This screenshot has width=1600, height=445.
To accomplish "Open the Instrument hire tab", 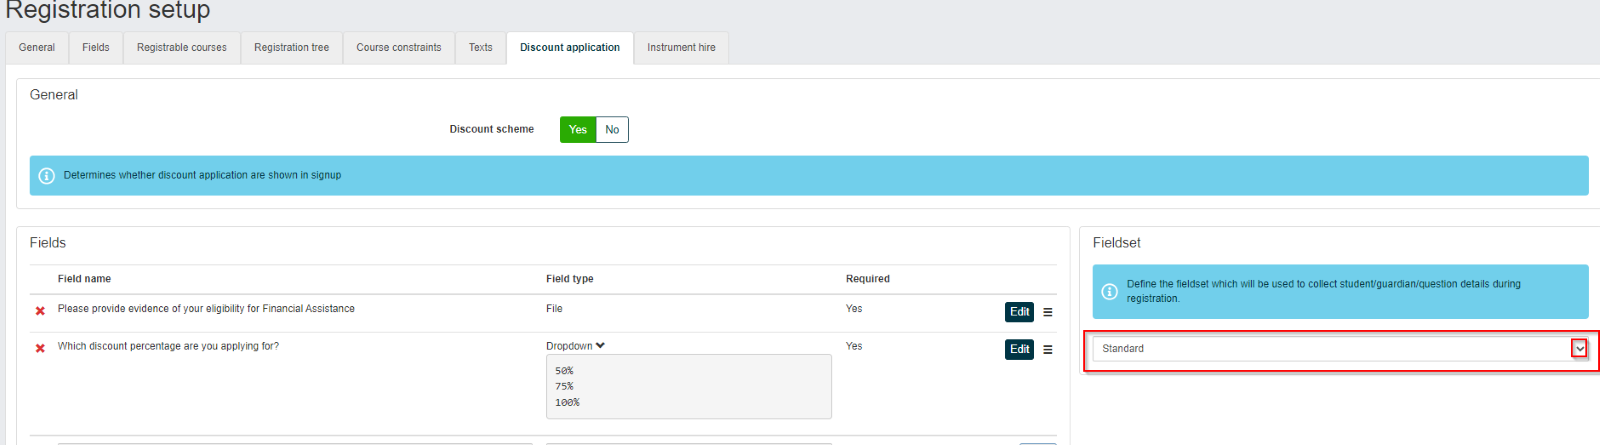I will pos(681,48).
